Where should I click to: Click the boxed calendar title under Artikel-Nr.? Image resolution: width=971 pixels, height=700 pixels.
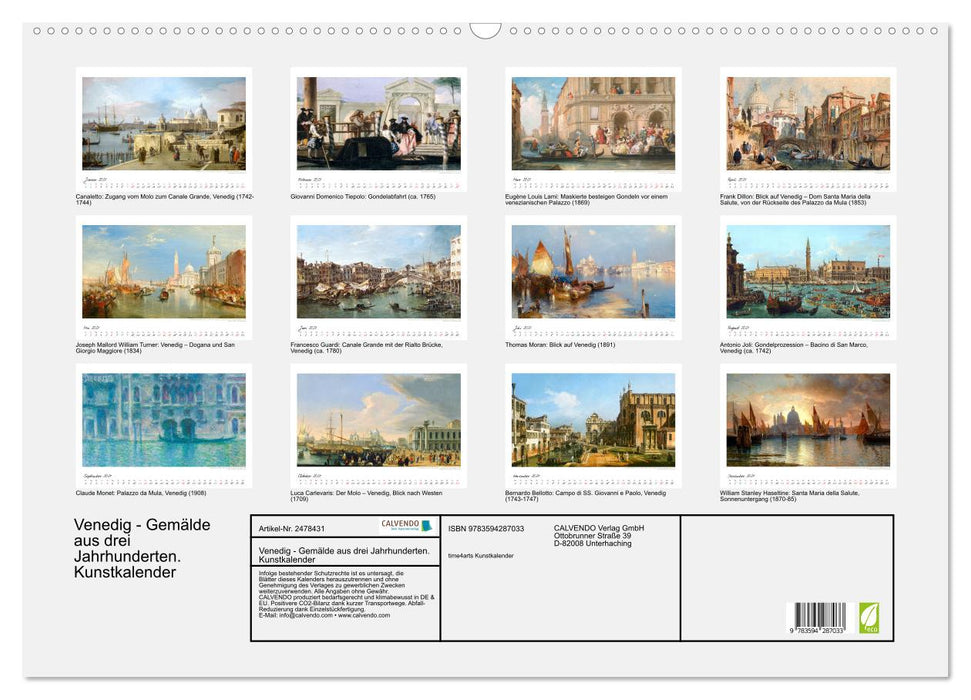344,554
